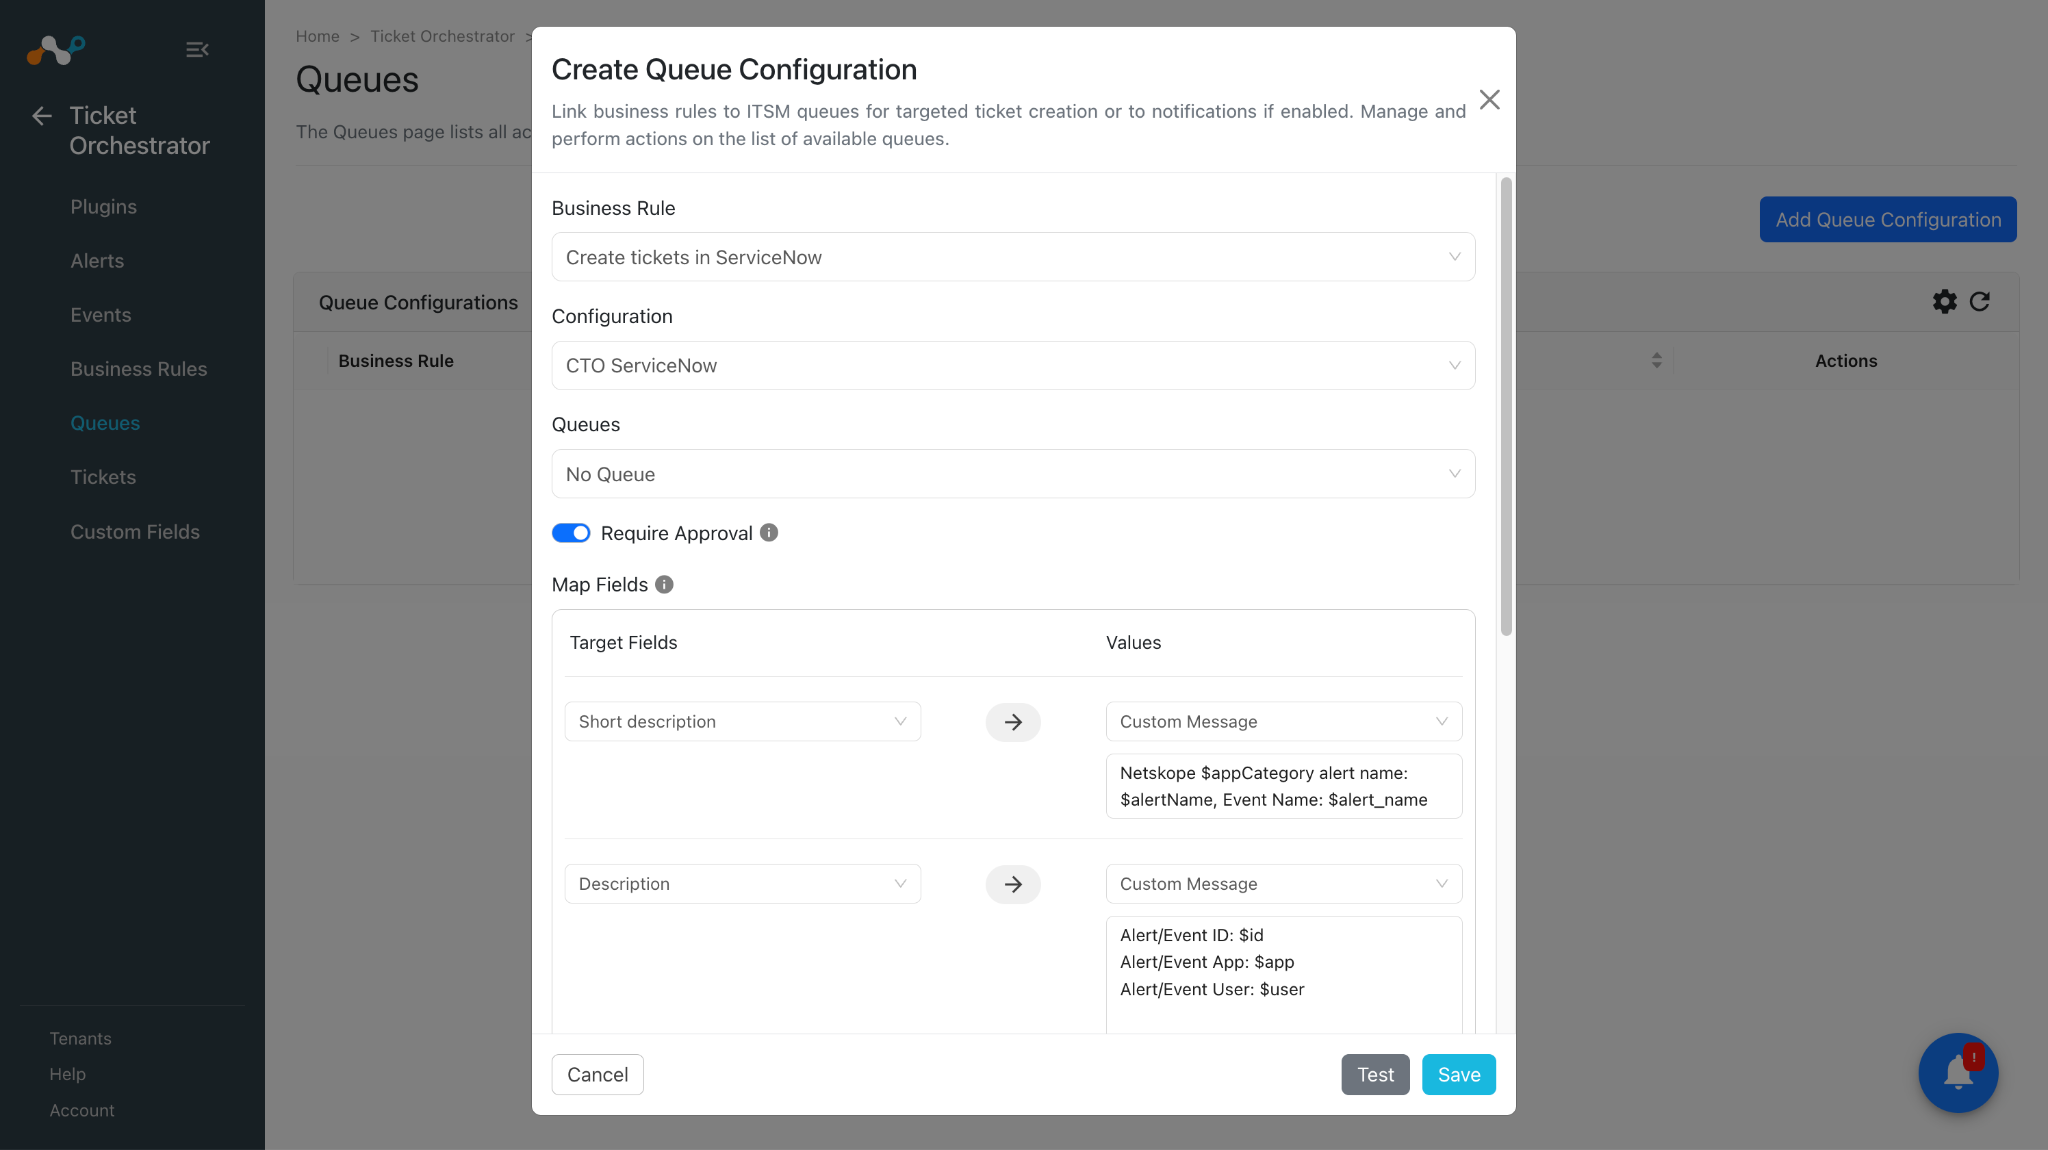Open Configuration dropdown showing CTO ServiceNow
2048x1150 pixels.
click(x=1013, y=366)
